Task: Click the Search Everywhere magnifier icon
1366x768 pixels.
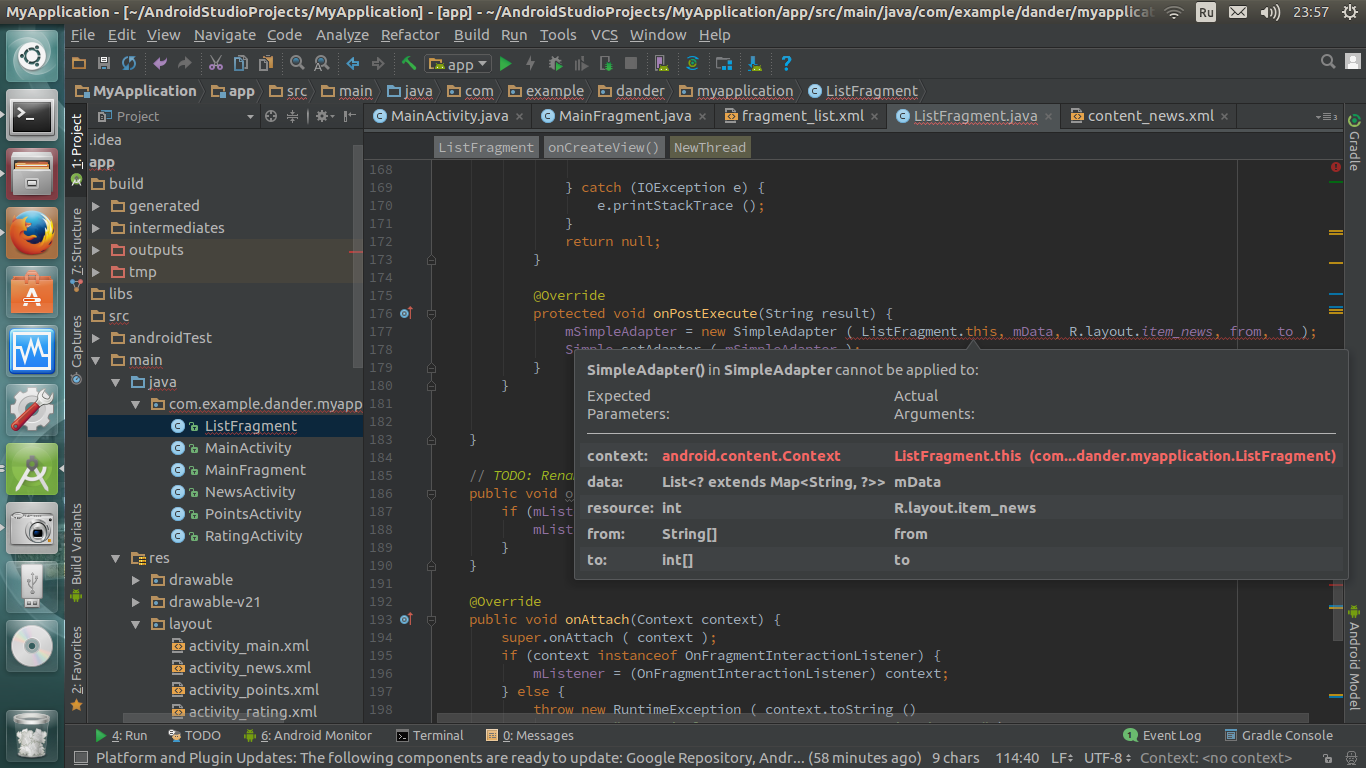Action: click(1328, 62)
